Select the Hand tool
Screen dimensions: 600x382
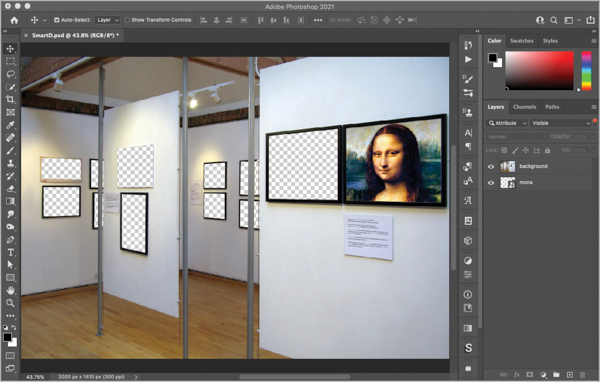[x=10, y=290]
